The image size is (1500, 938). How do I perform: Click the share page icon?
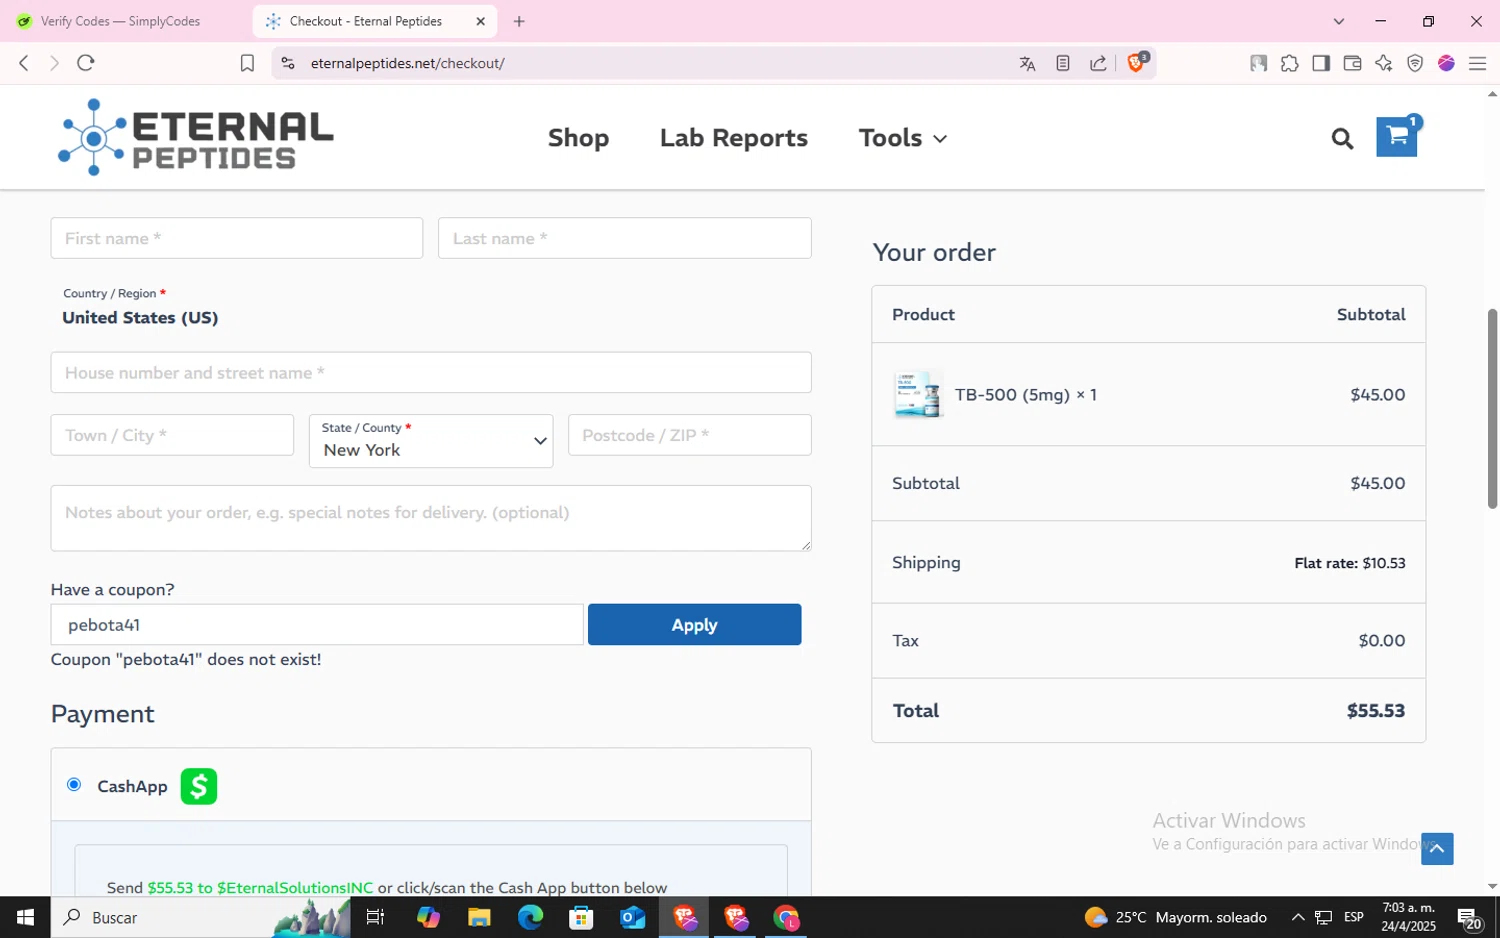click(x=1098, y=63)
